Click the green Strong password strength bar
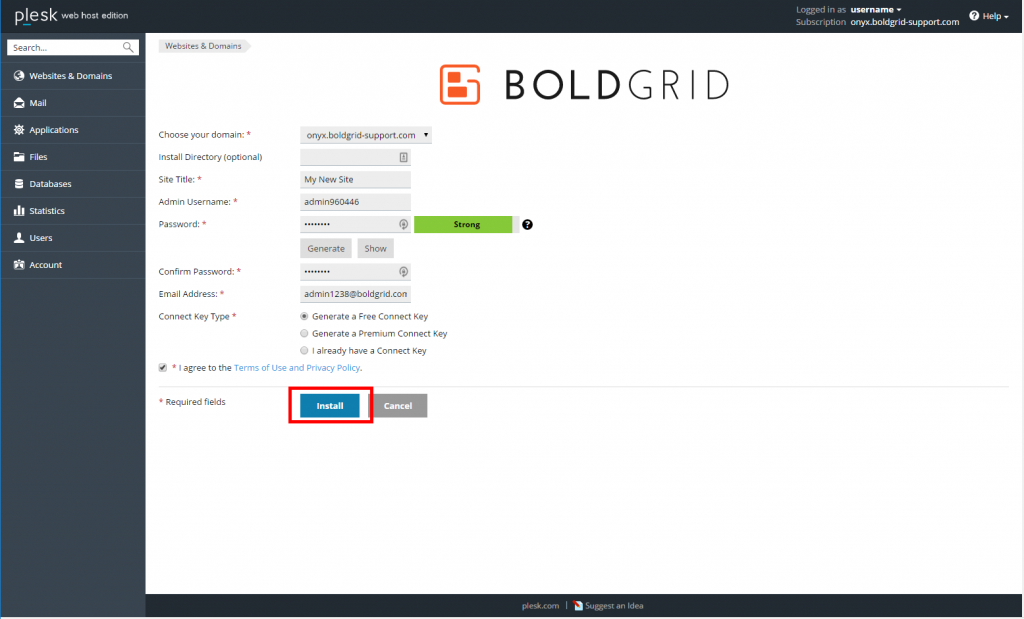 point(463,225)
